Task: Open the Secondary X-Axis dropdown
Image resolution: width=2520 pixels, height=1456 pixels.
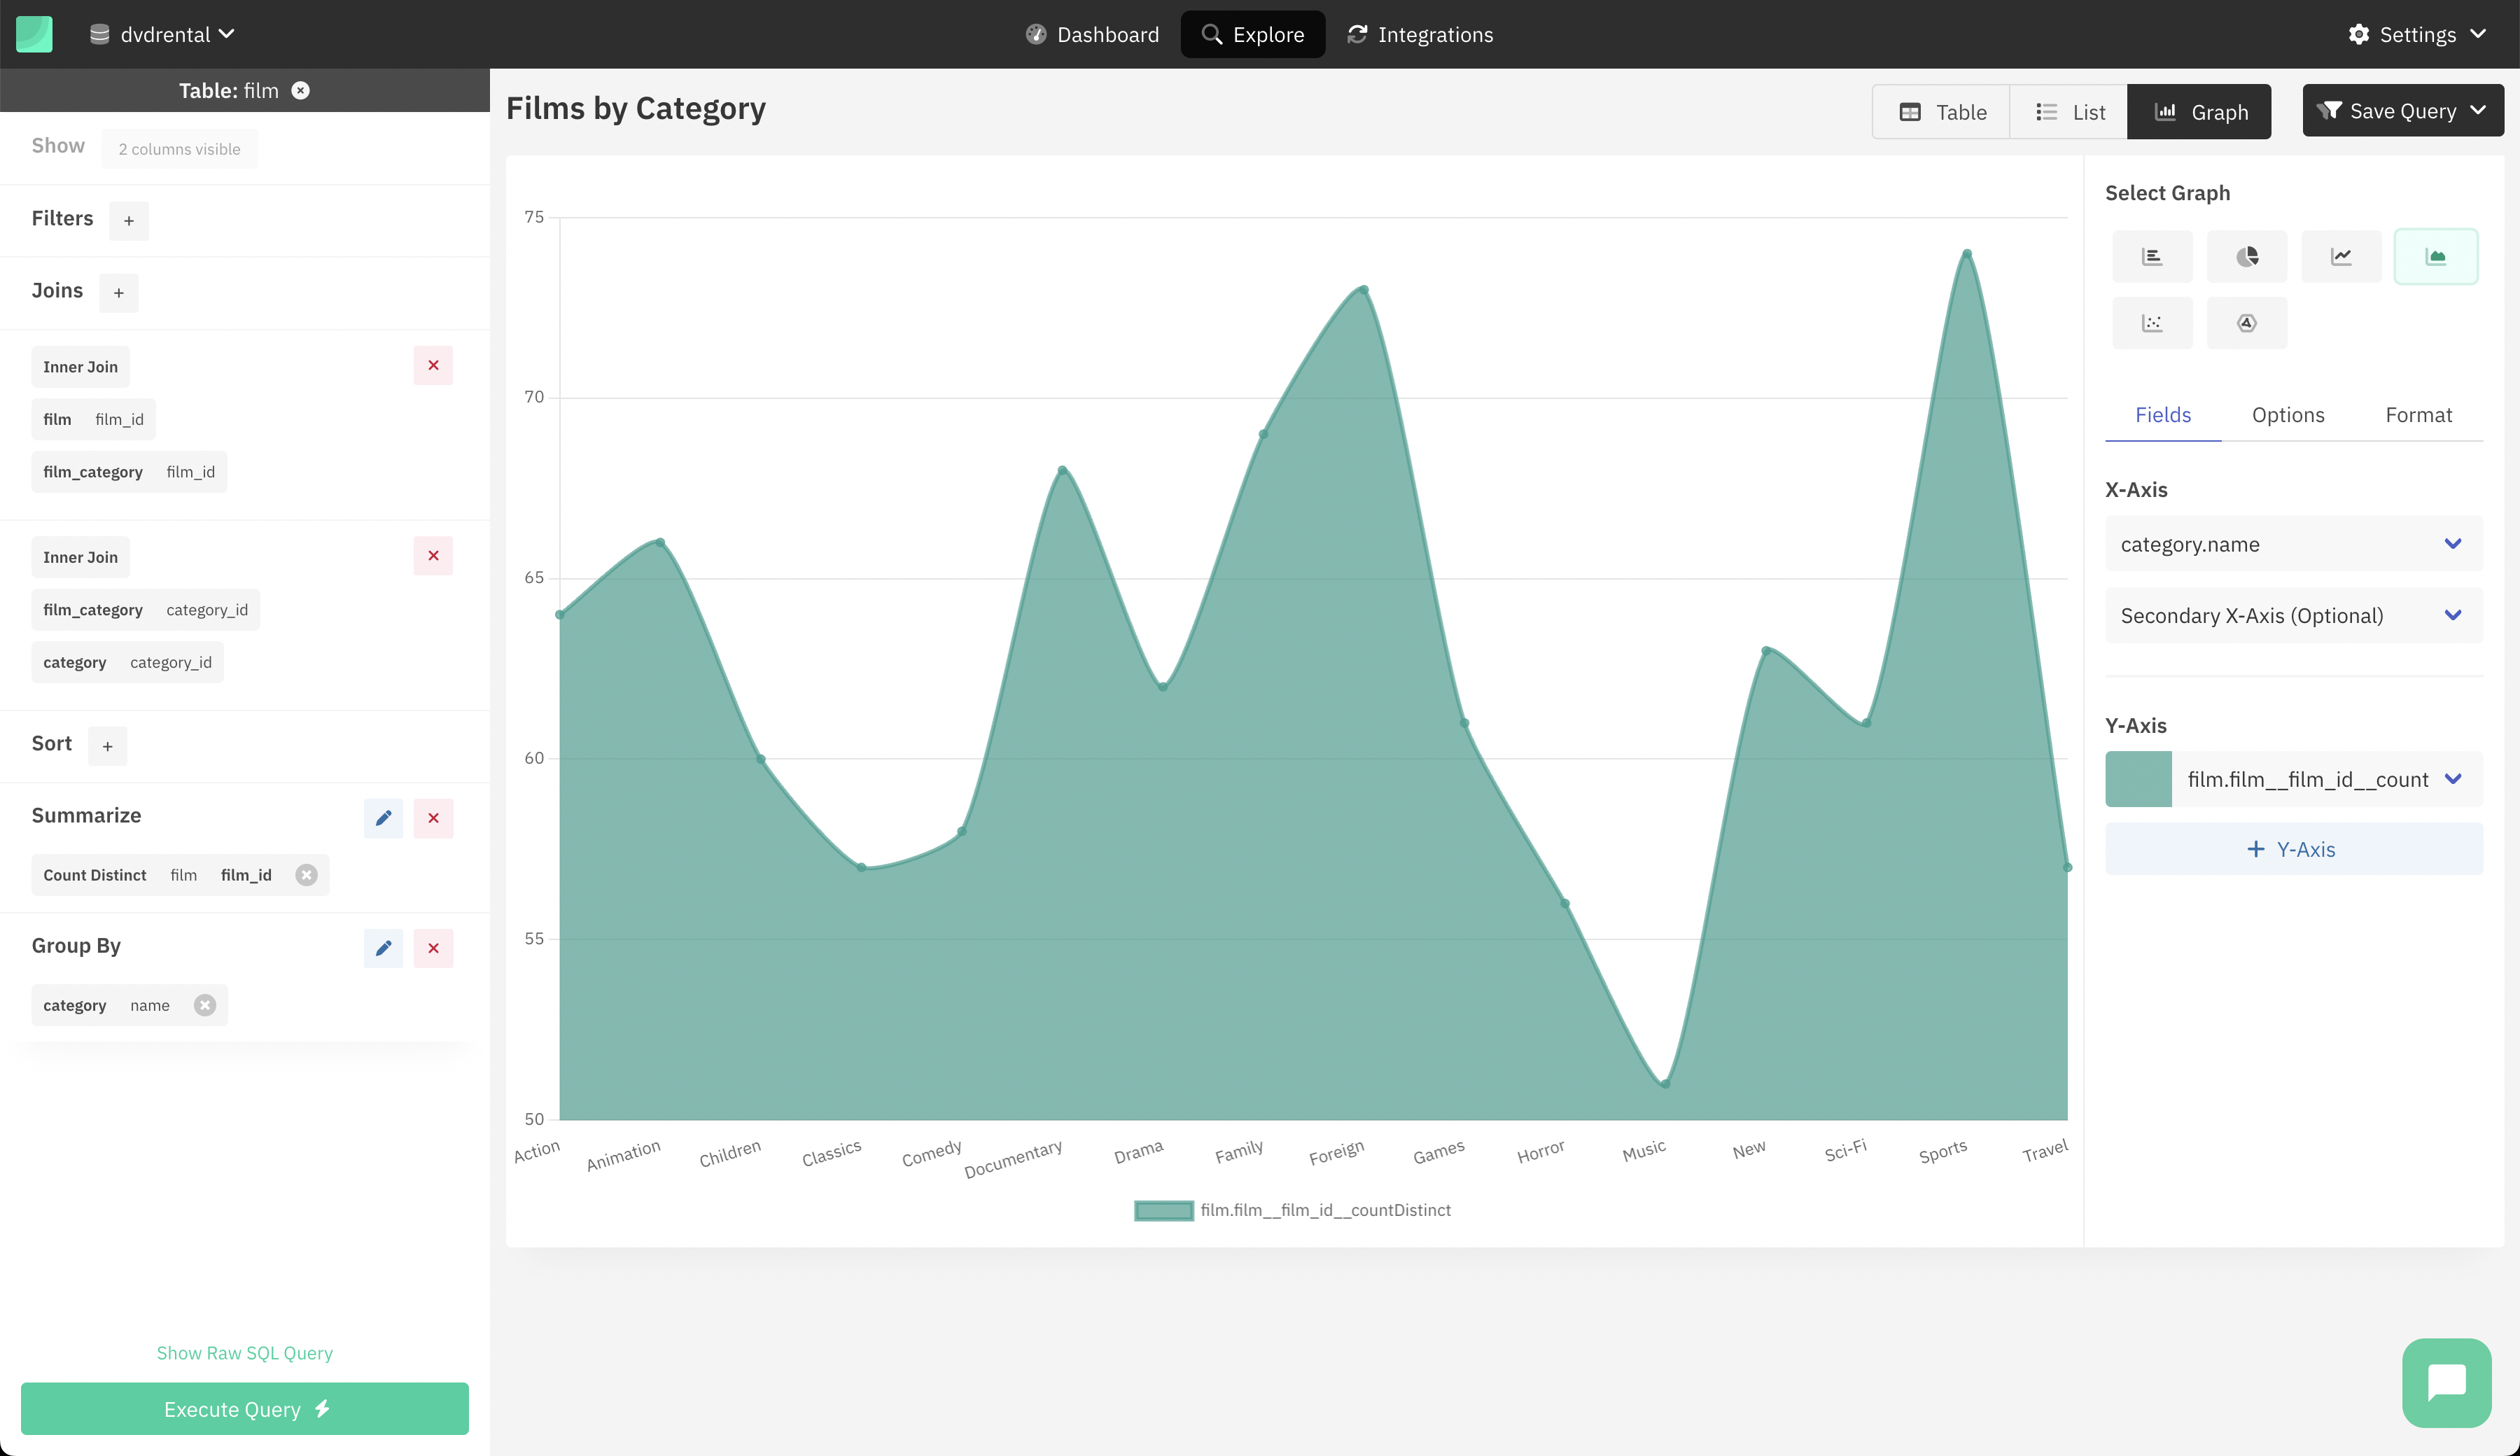Action: (x=2294, y=615)
